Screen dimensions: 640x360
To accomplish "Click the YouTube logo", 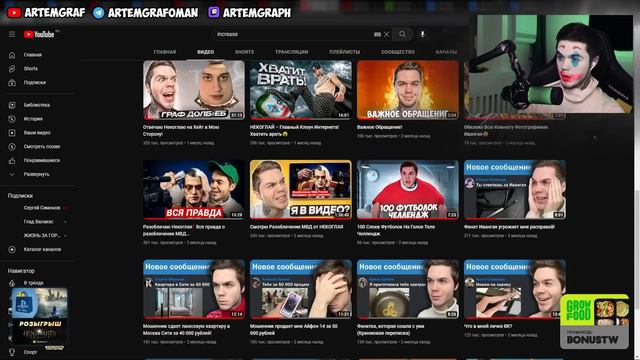I will (39, 35).
